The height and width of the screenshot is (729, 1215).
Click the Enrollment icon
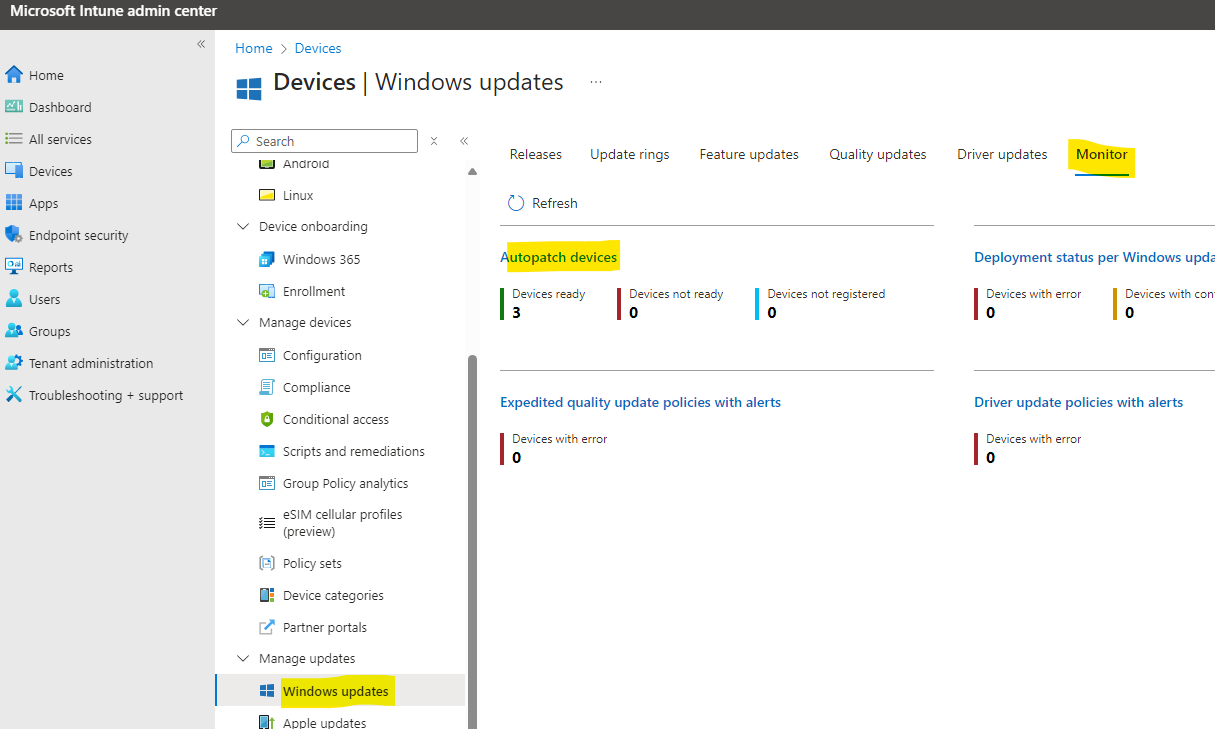coord(267,291)
